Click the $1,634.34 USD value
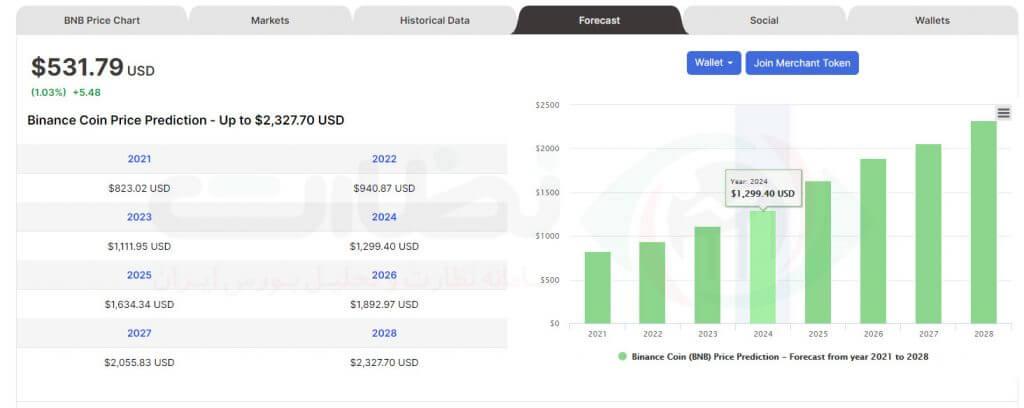This screenshot has height=408, width=1024. coord(139,304)
